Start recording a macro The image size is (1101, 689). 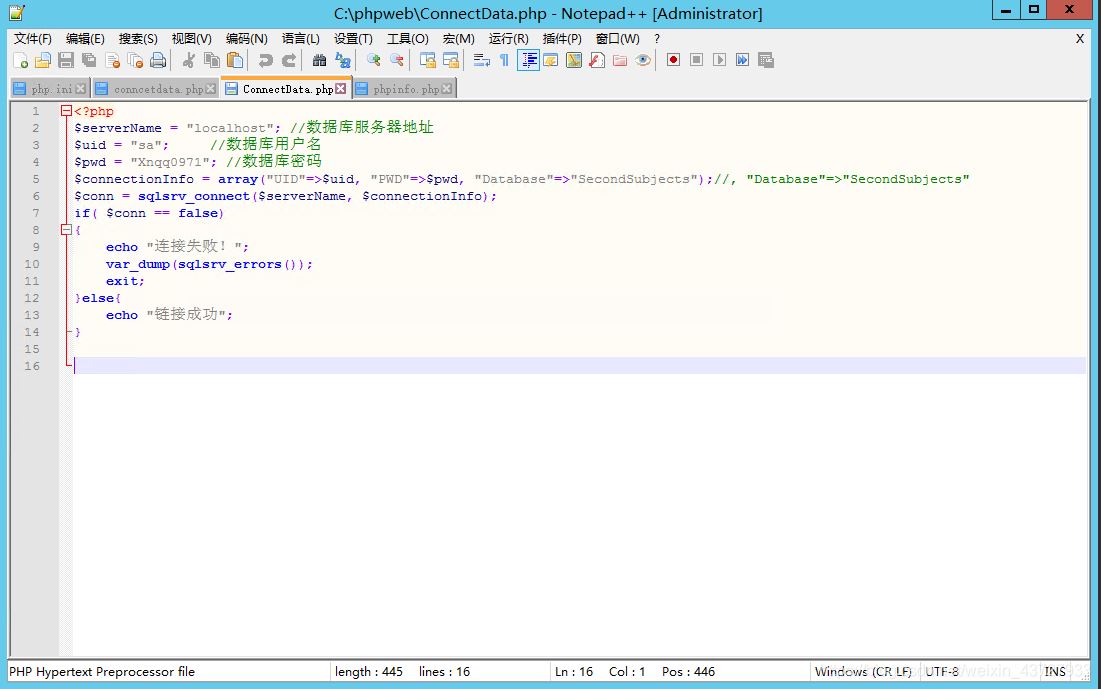[x=673, y=60]
